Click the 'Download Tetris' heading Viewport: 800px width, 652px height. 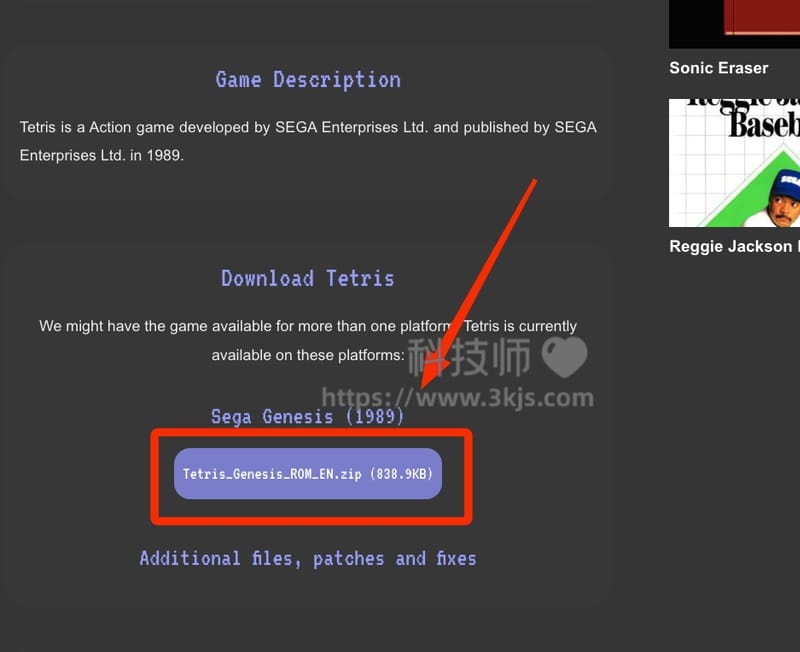pyautogui.click(x=308, y=279)
